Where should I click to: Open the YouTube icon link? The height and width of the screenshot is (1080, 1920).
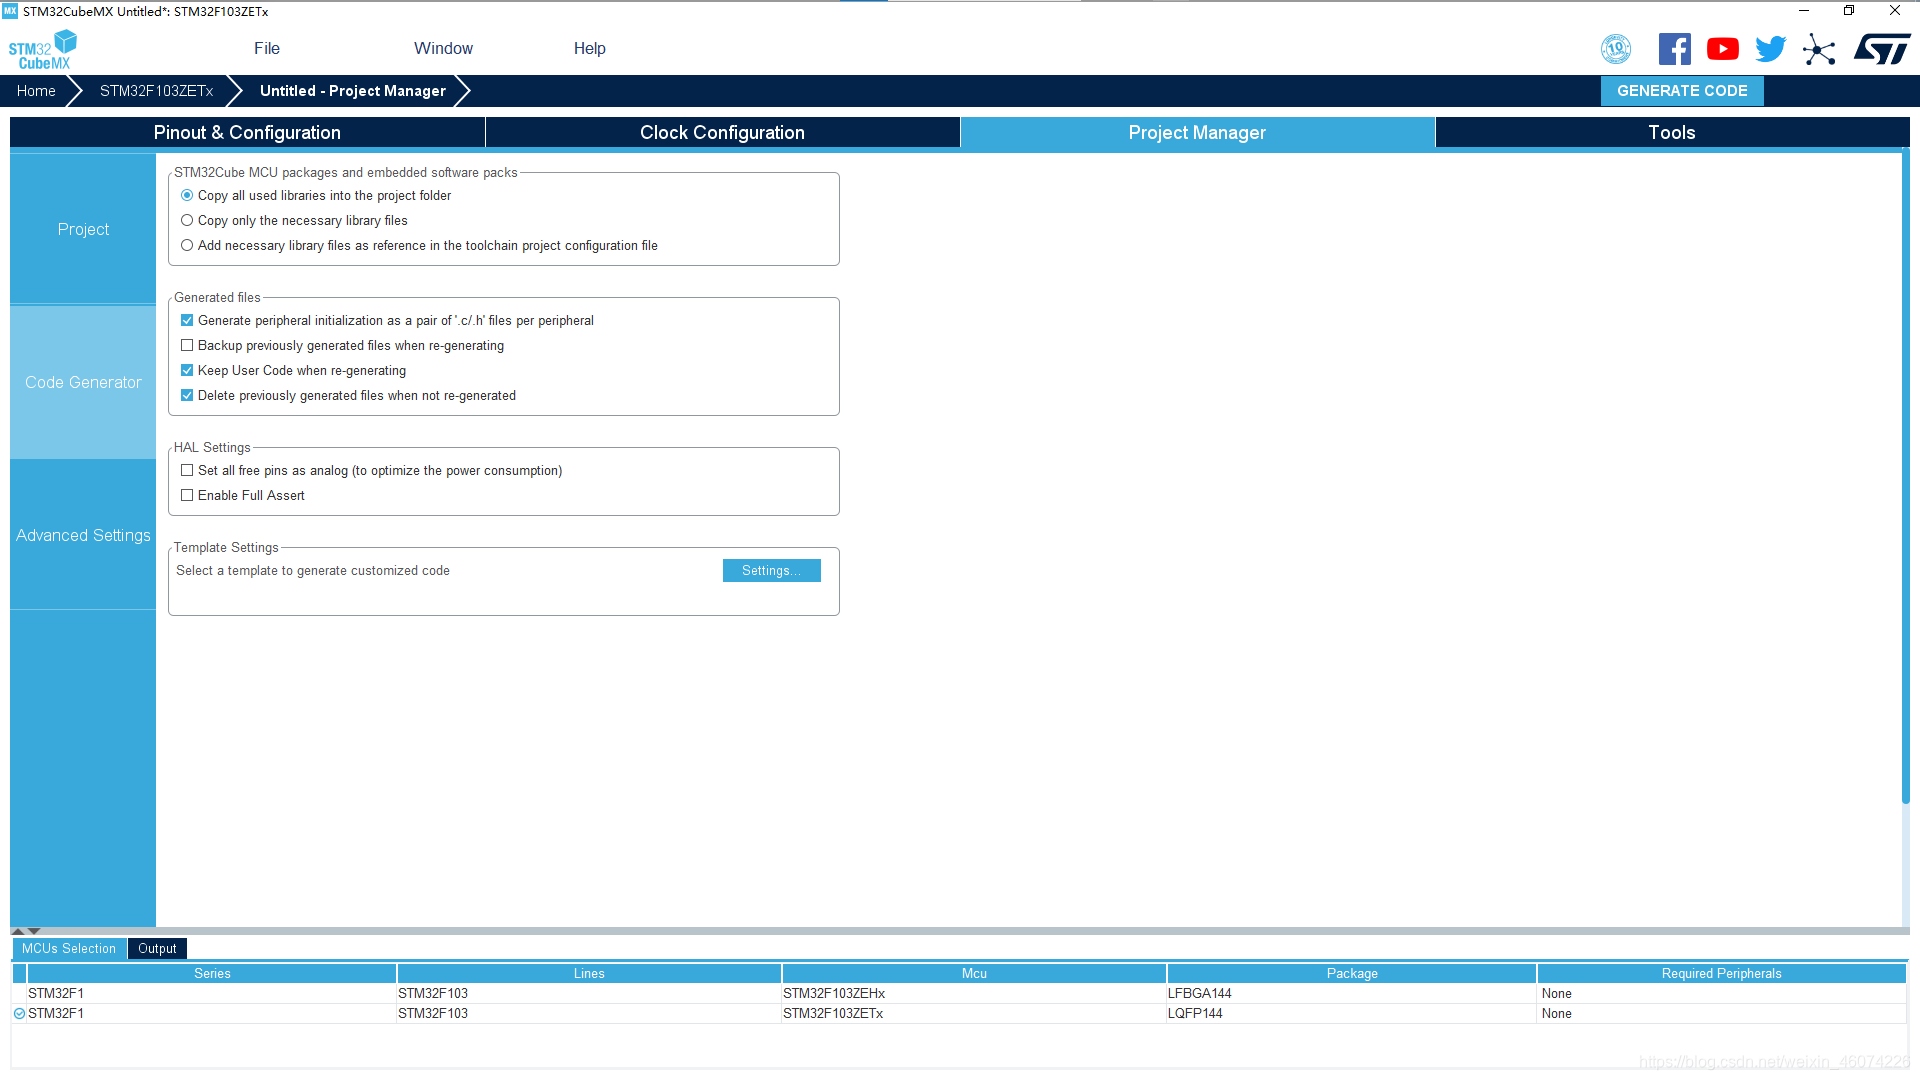1722,49
